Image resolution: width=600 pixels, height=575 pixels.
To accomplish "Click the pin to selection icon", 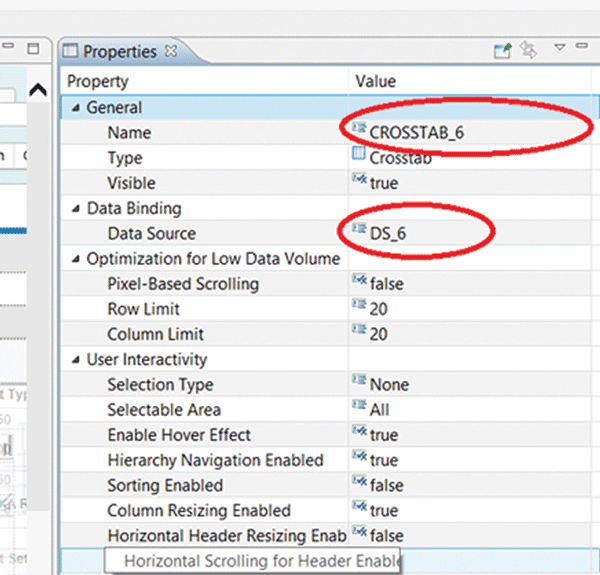I will [529, 50].
